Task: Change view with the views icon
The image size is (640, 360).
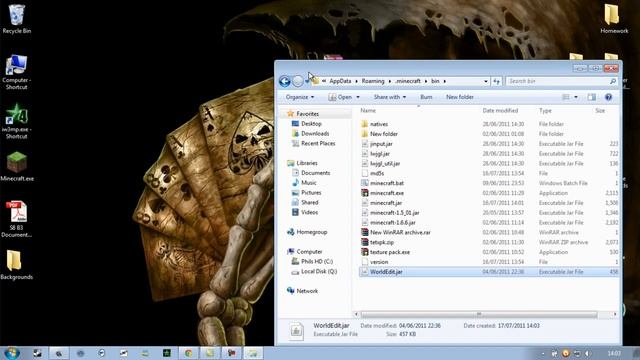Action: pos(566,97)
